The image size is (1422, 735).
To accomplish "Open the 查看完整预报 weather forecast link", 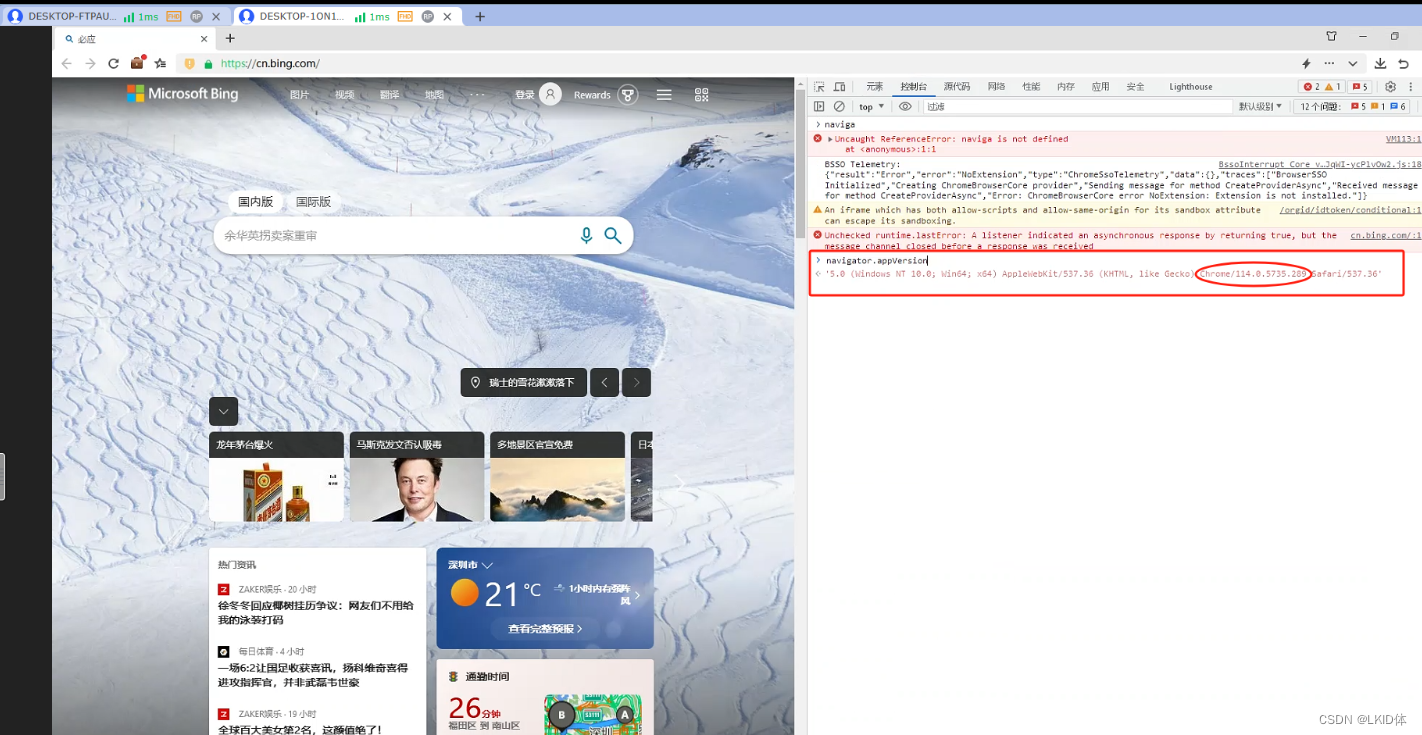I will tap(544, 628).
